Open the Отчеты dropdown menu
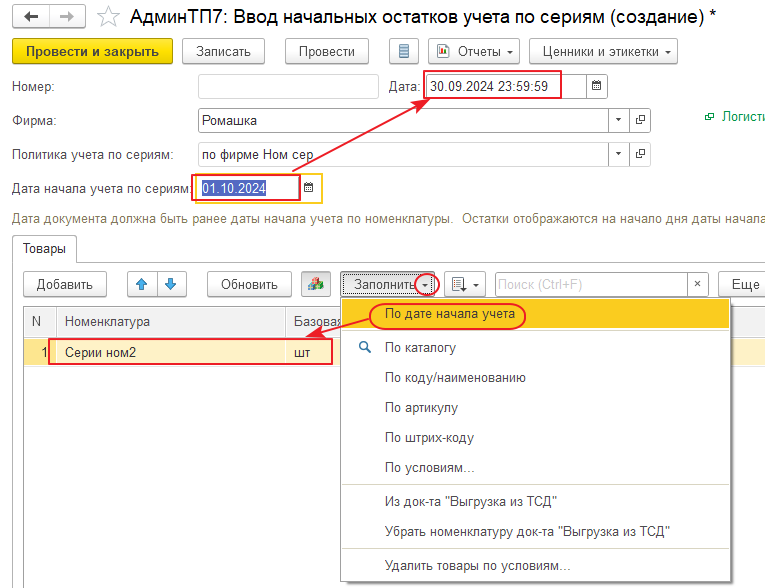This screenshot has width=765, height=588. (474, 51)
